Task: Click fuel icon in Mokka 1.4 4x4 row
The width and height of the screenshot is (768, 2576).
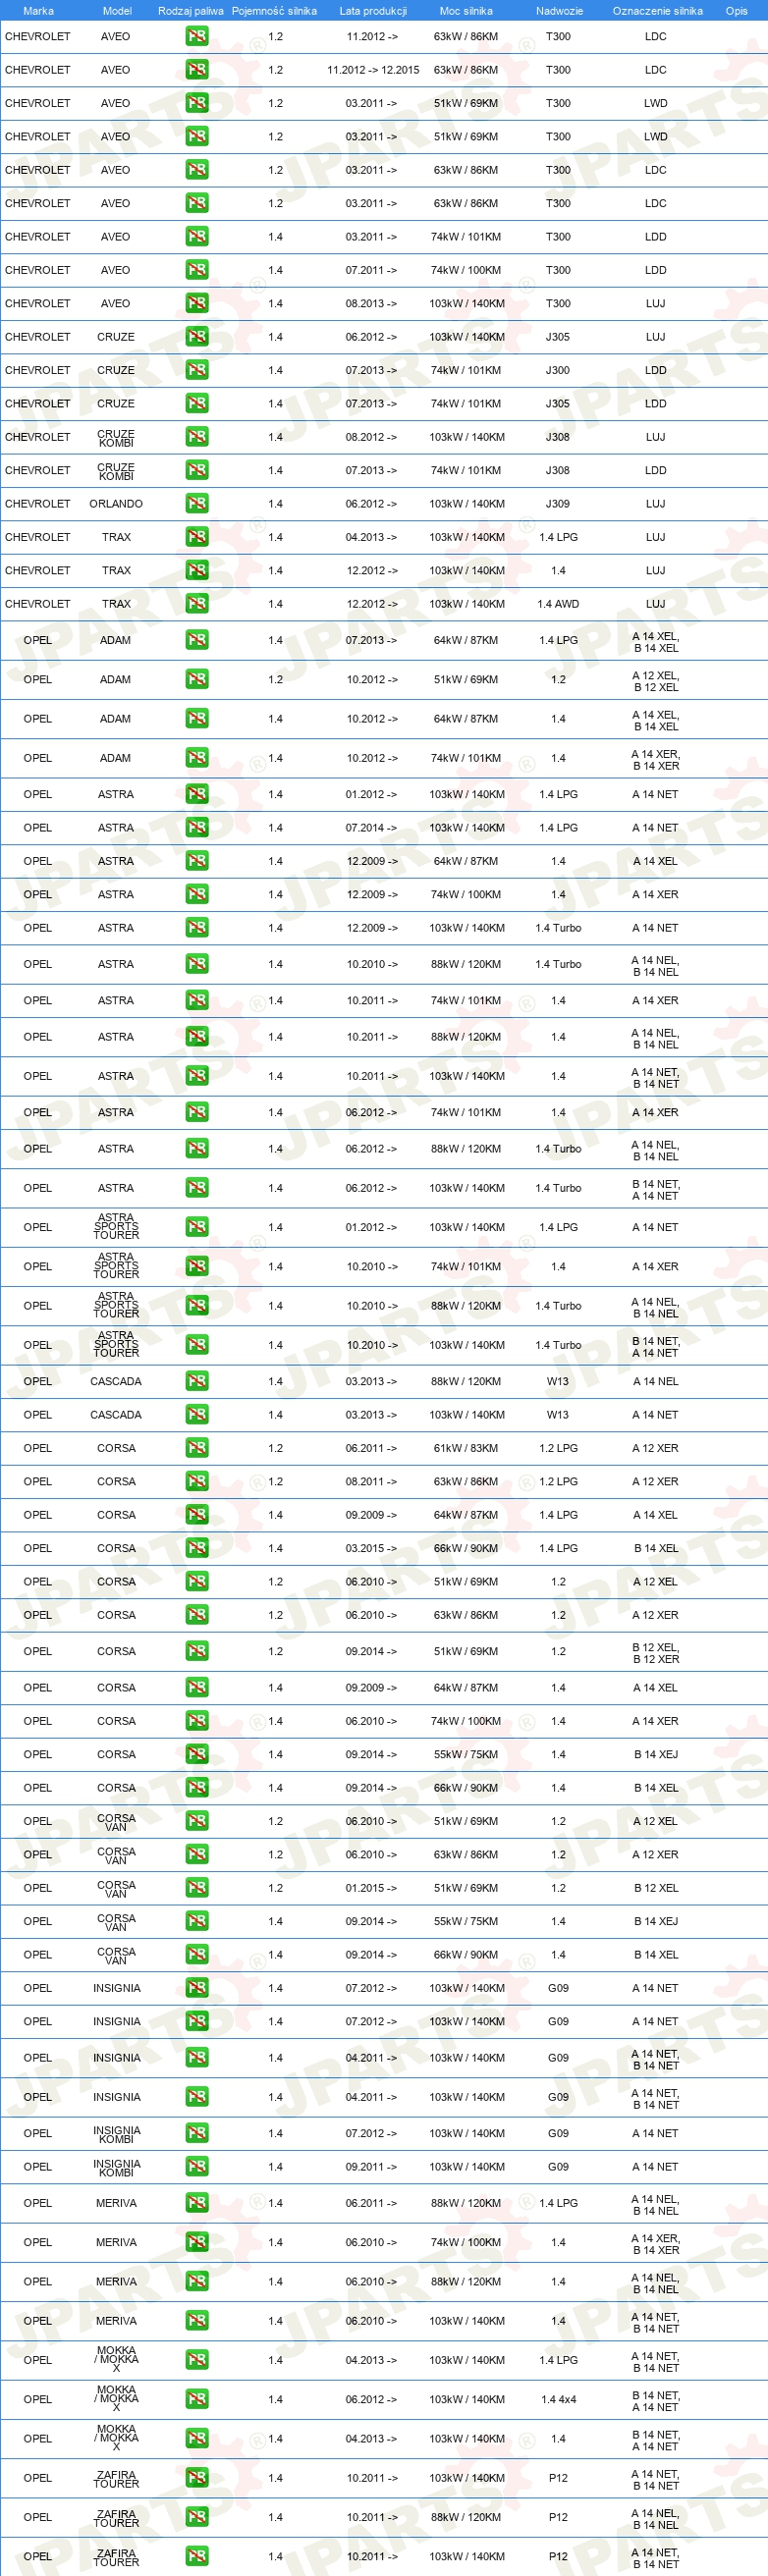Action: [x=197, y=2399]
